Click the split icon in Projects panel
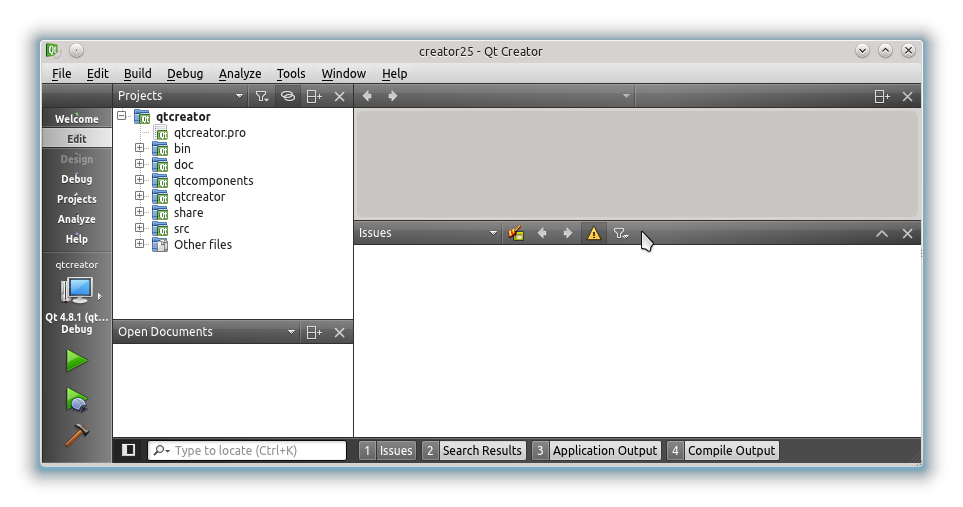 (x=314, y=96)
